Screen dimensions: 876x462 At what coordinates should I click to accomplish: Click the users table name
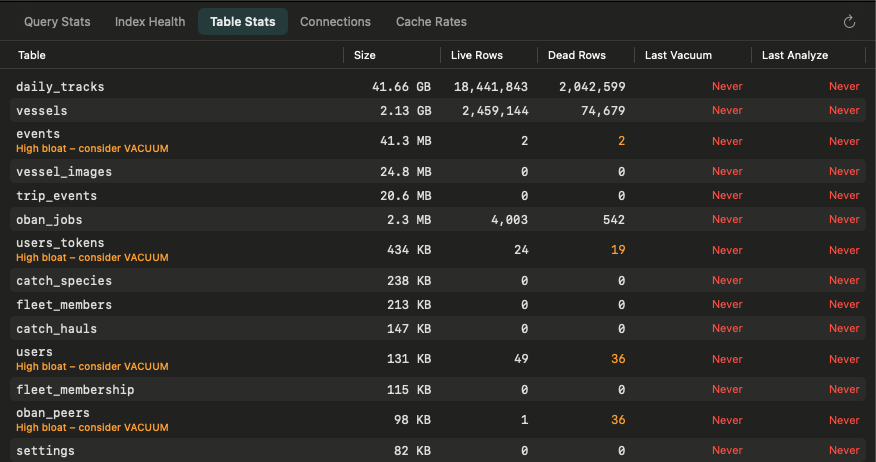click(35, 352)
